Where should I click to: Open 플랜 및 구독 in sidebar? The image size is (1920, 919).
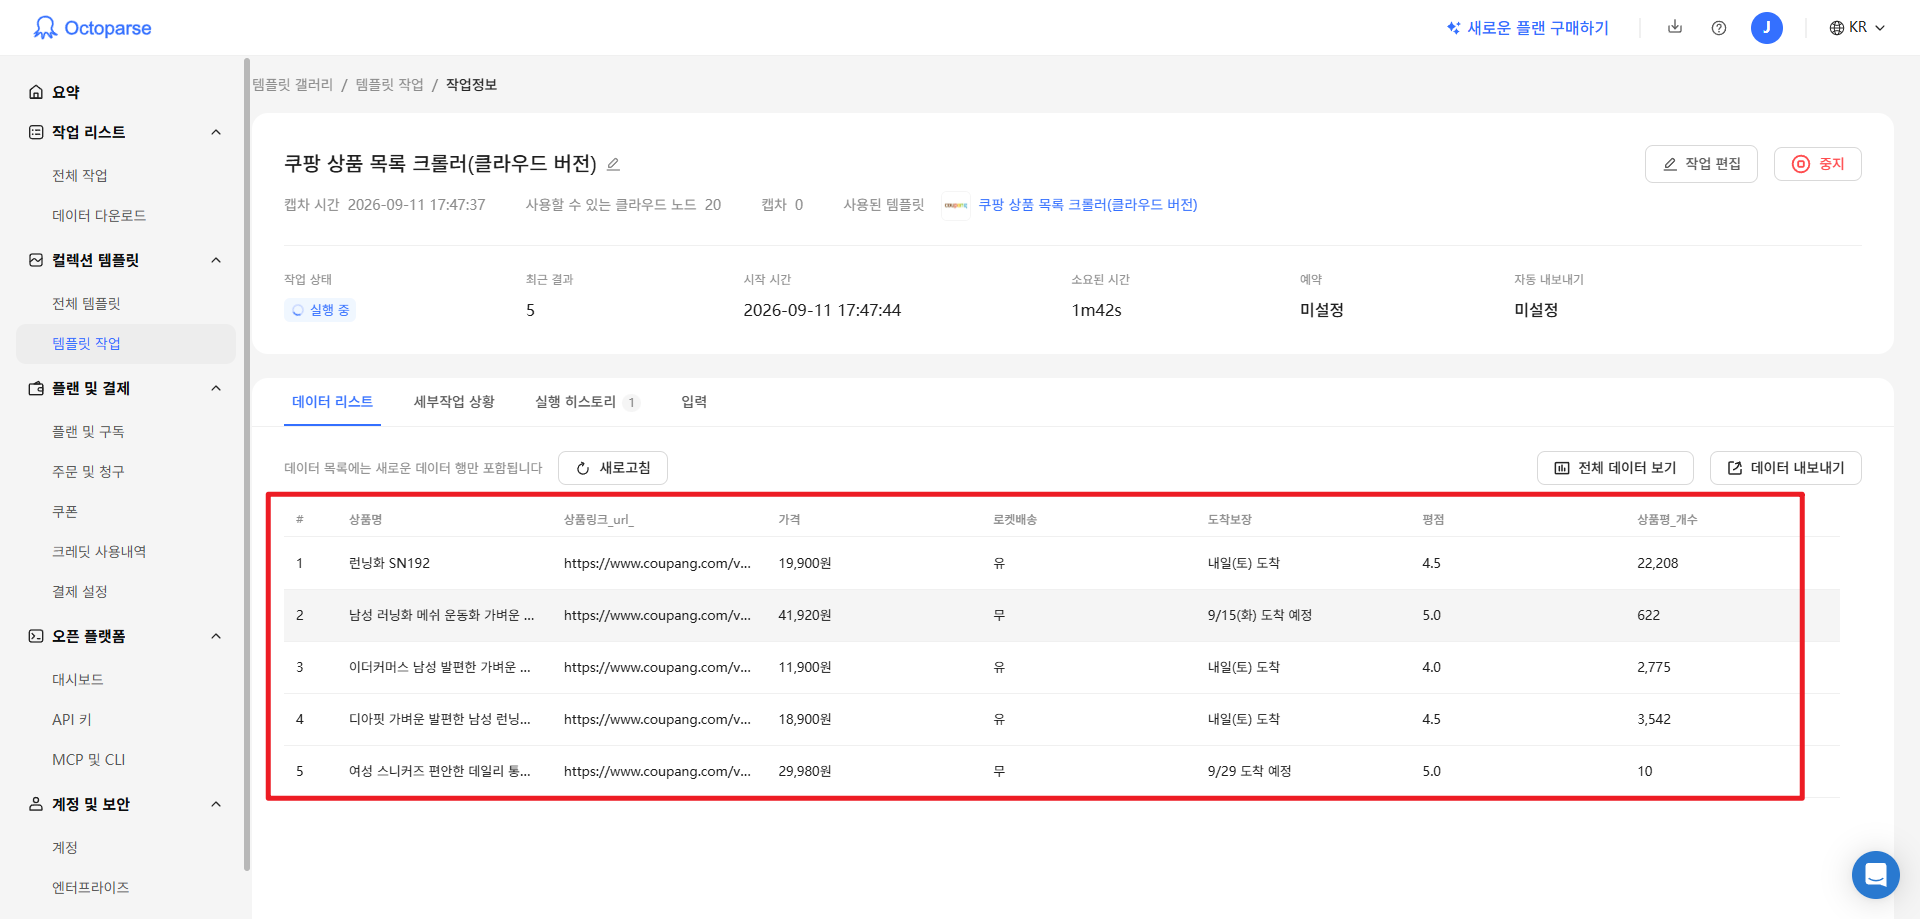point(88,432)
